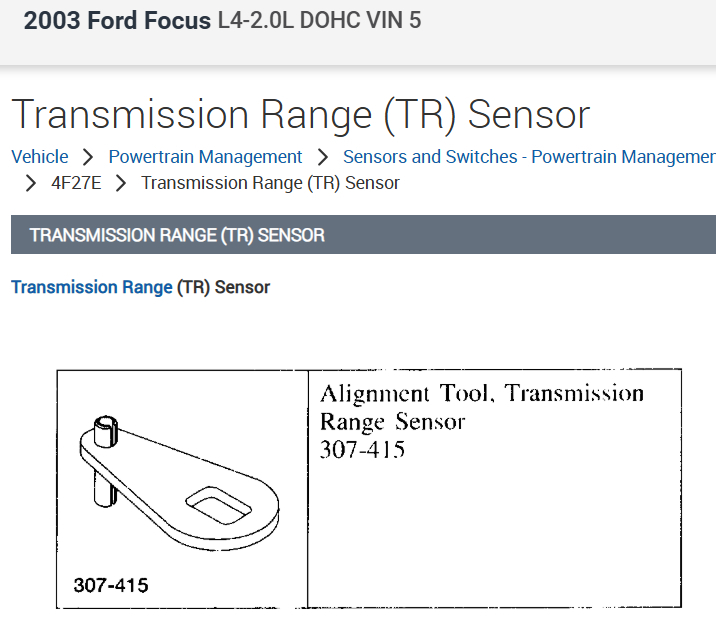Screen dimensions: 716x632
Task: Click the Vehicle breadcrumb link
Action: pyautogui.click(x=40, y=157)
